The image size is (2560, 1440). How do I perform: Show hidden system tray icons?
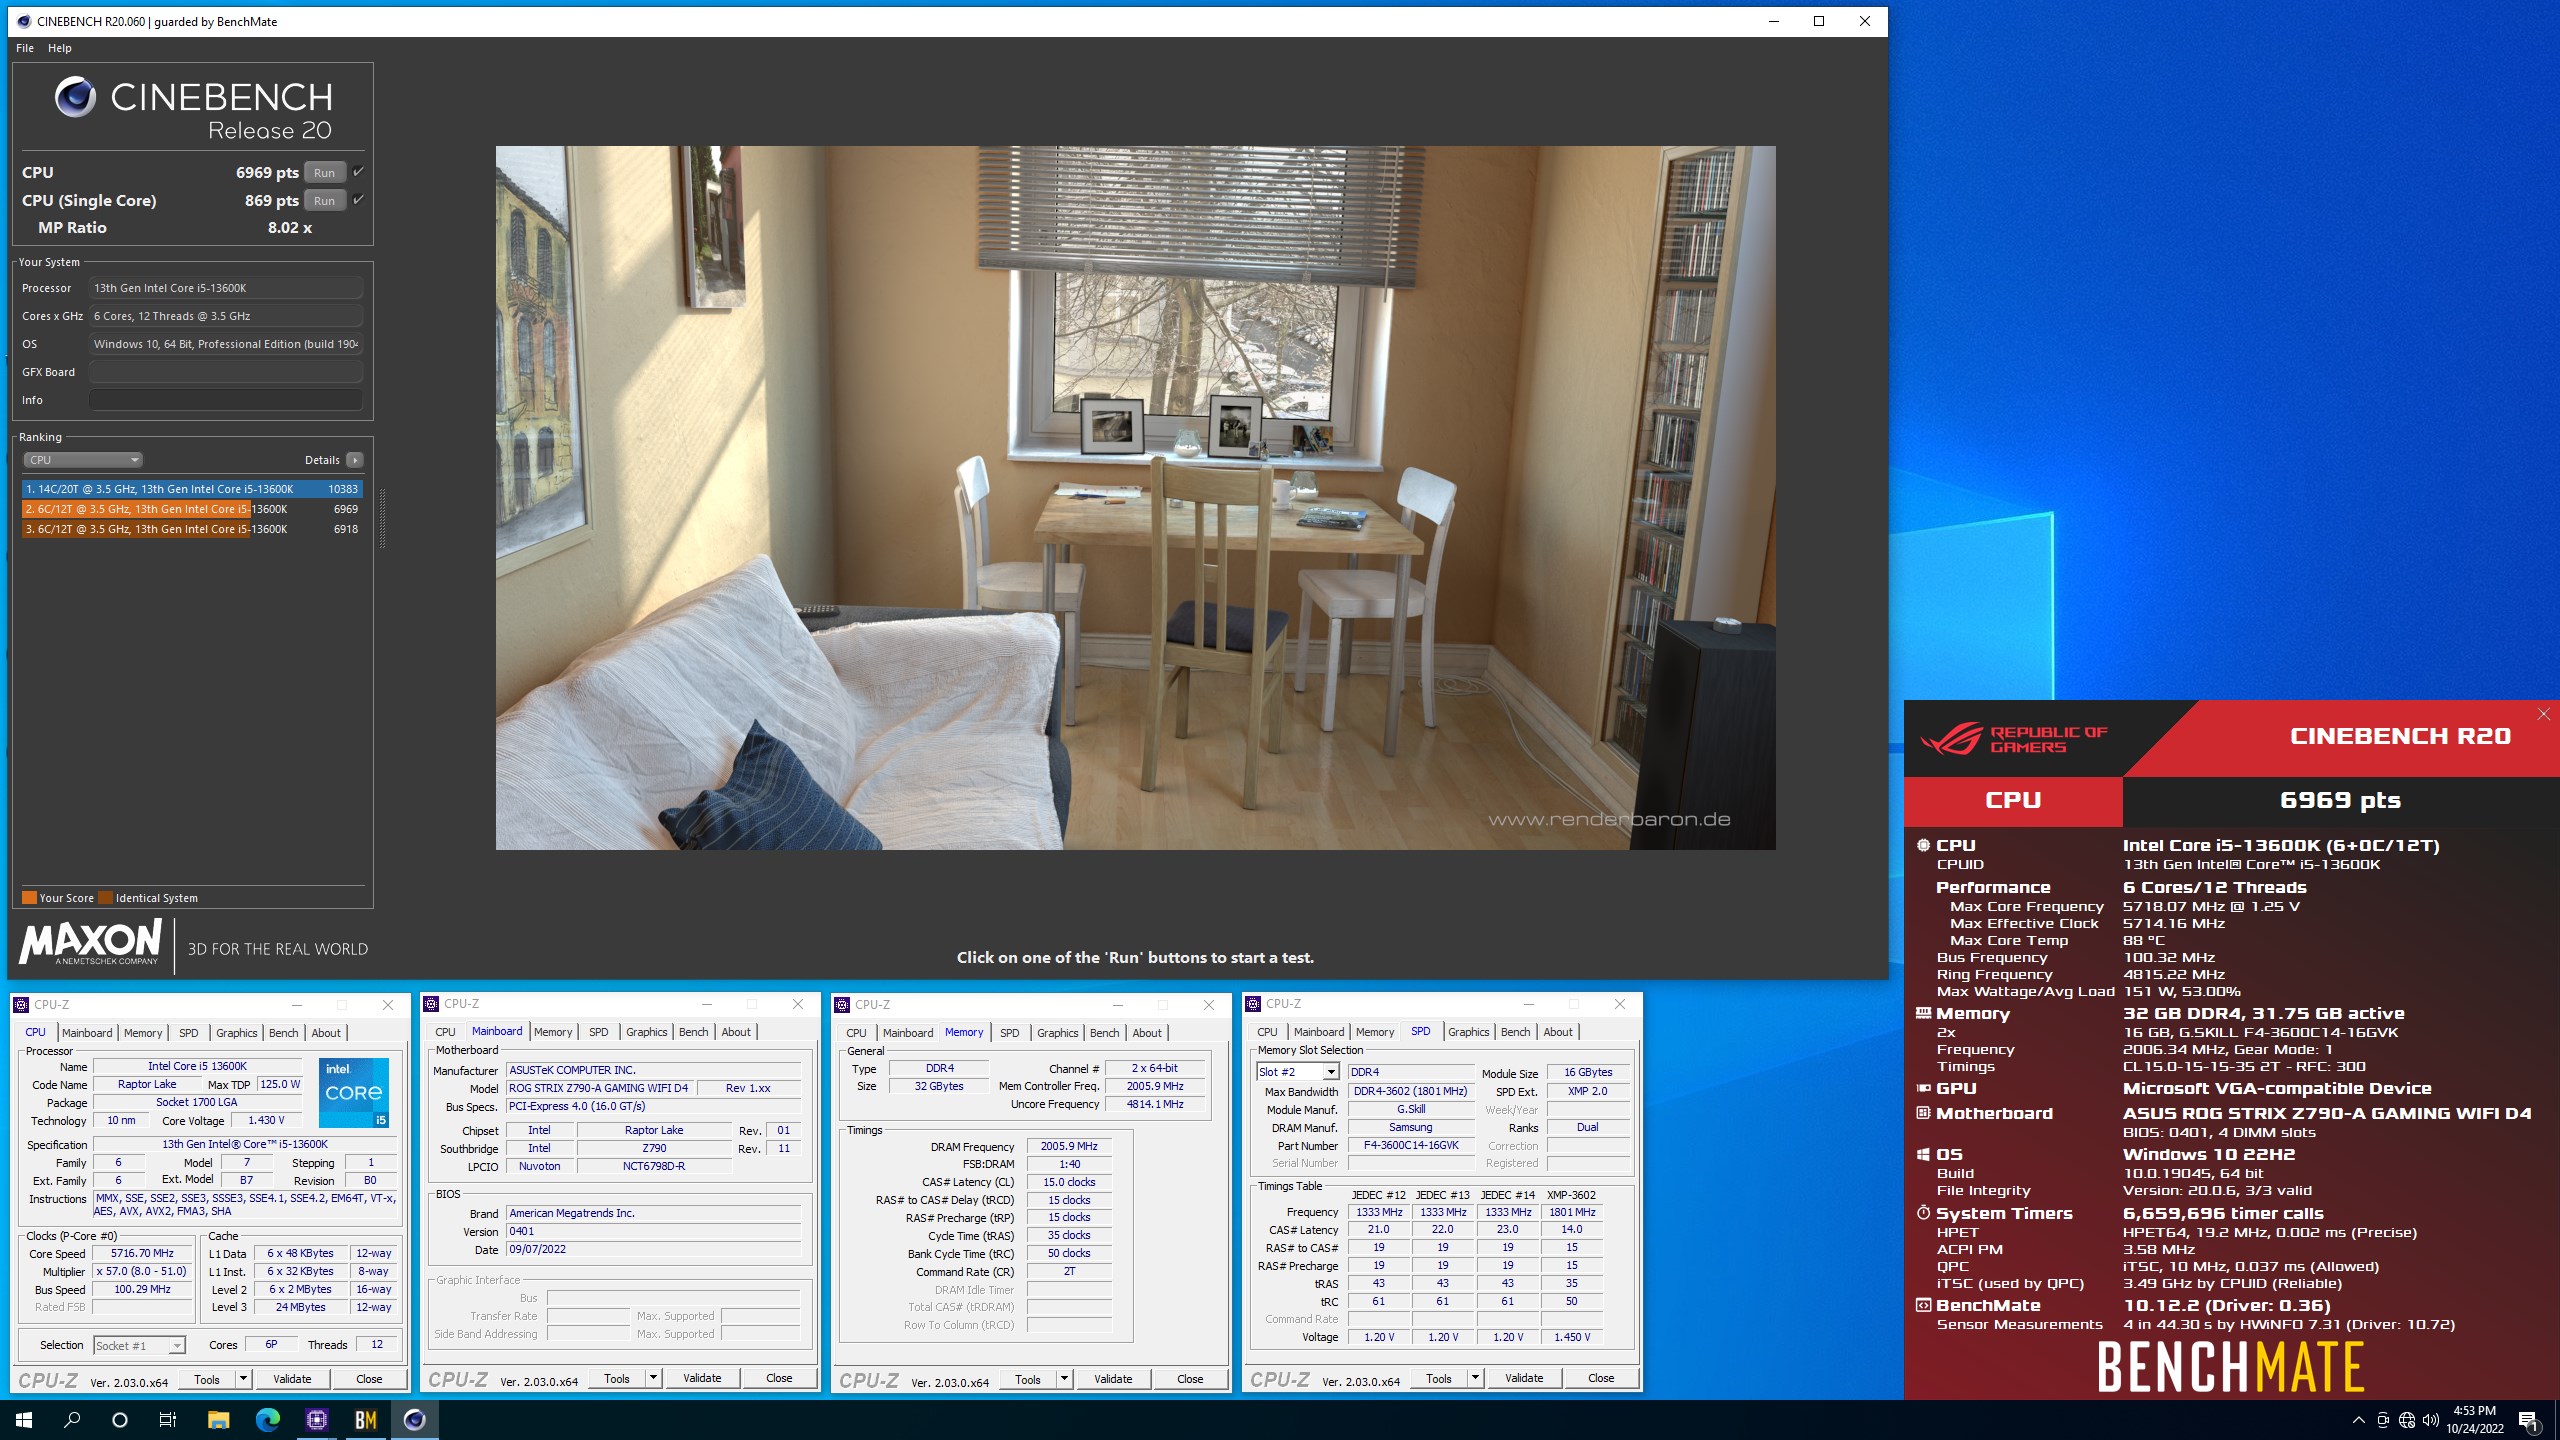(x=2359, y=1420)
